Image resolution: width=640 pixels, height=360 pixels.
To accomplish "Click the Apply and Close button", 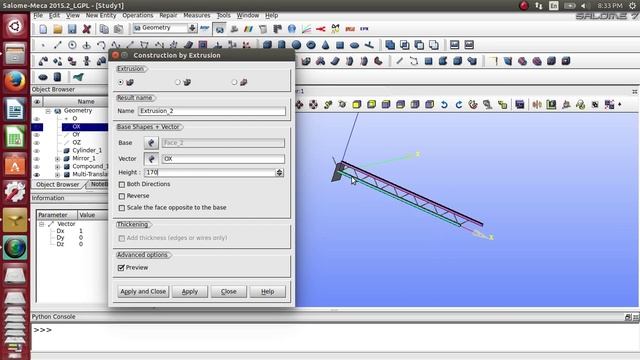I will 143,291.
